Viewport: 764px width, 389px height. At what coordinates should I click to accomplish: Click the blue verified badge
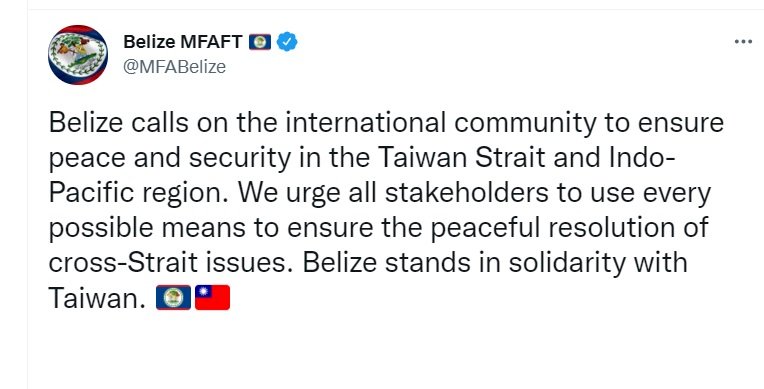click(x=287, y=42)
